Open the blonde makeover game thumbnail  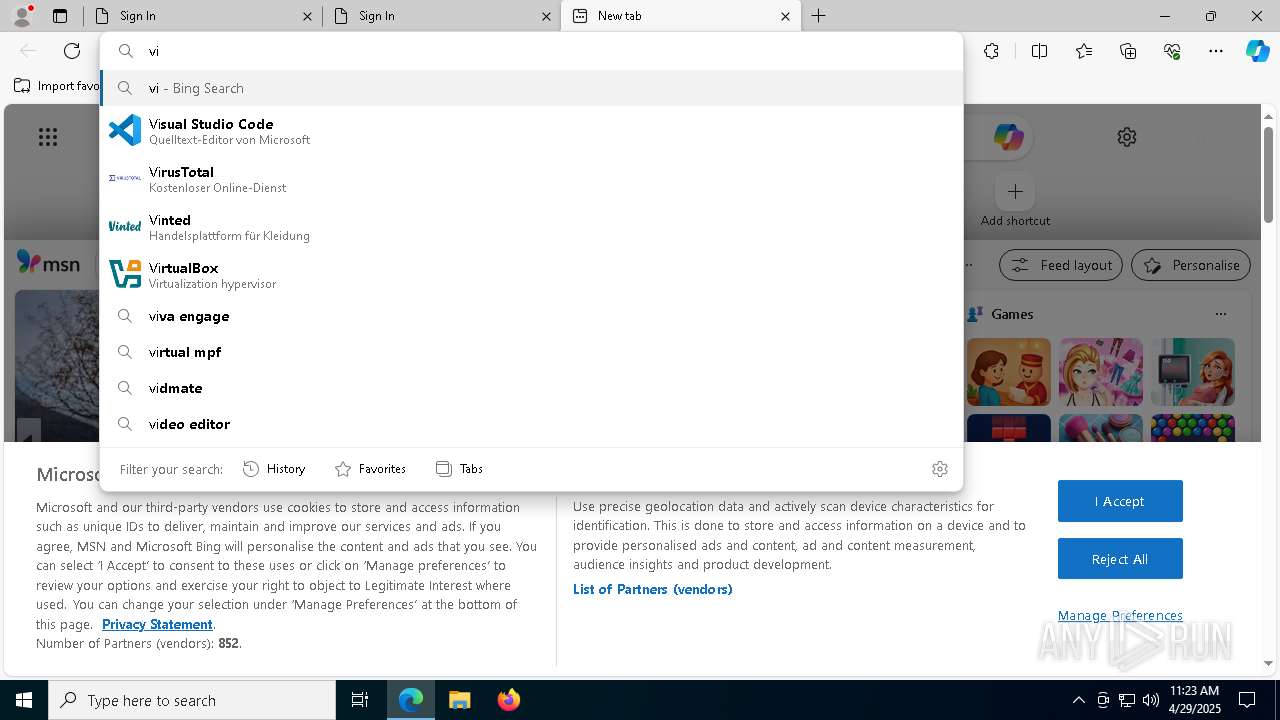point(1101,372)
